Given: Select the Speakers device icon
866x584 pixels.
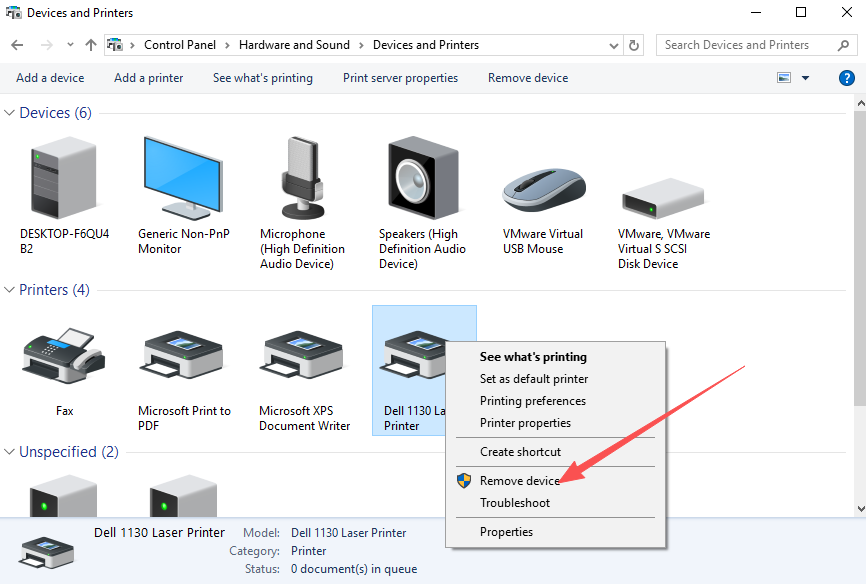Looking at the screenshot, I should (423, 178).
